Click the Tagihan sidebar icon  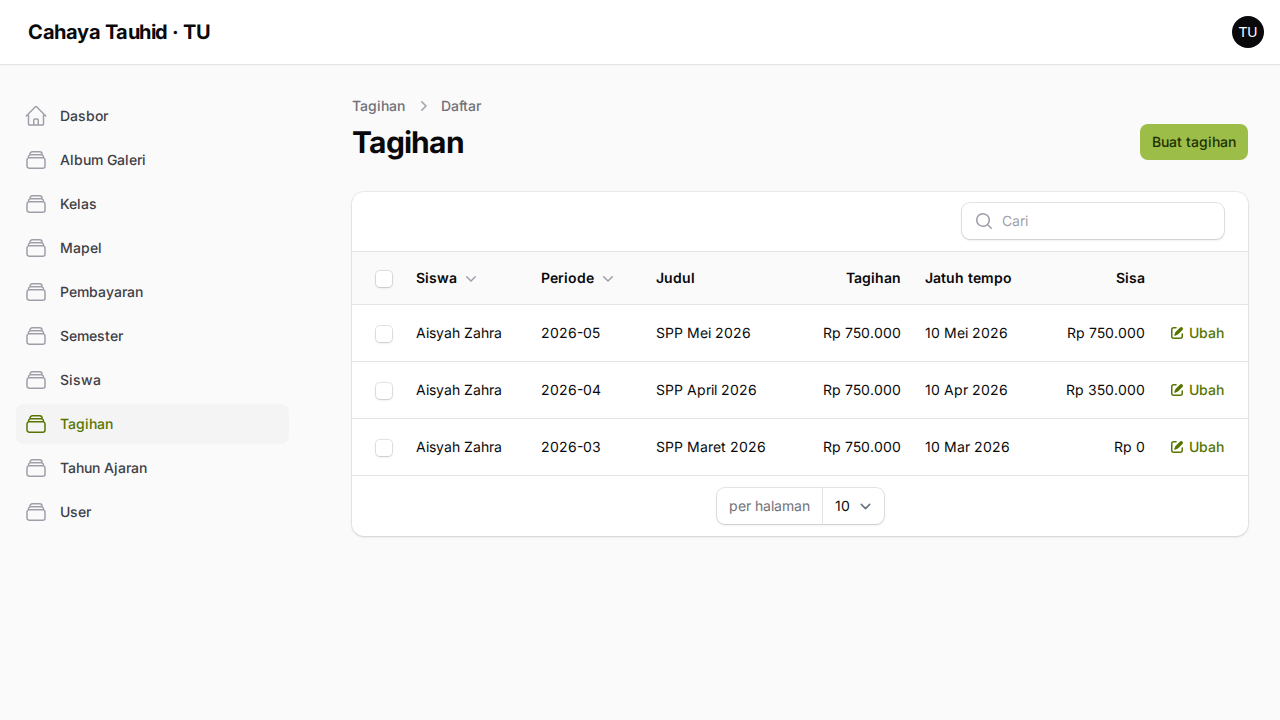36,424
